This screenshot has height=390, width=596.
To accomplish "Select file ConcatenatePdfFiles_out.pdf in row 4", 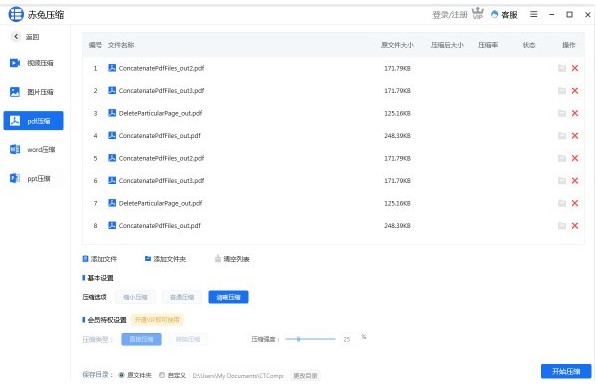I will (160, 136).
